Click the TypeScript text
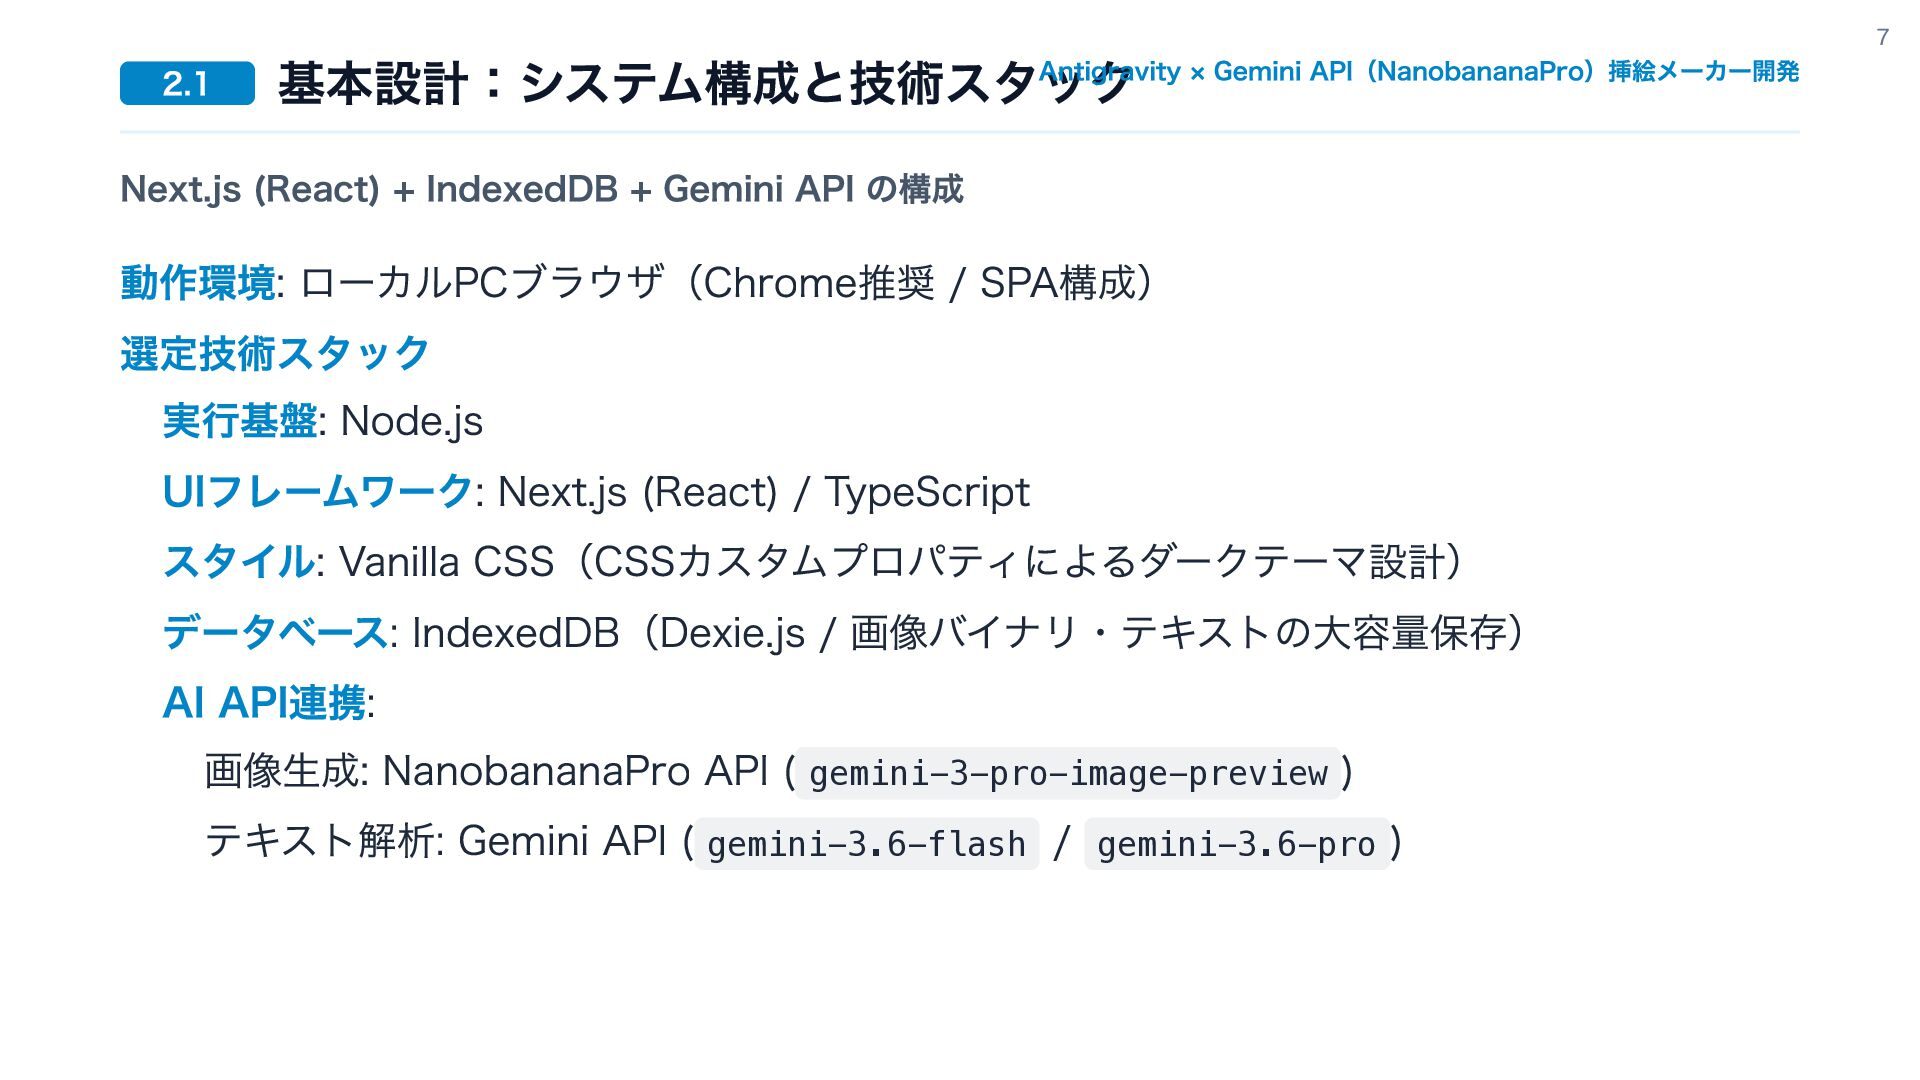The height and width of the screenshot is (1080, 1920). point(927,492)
